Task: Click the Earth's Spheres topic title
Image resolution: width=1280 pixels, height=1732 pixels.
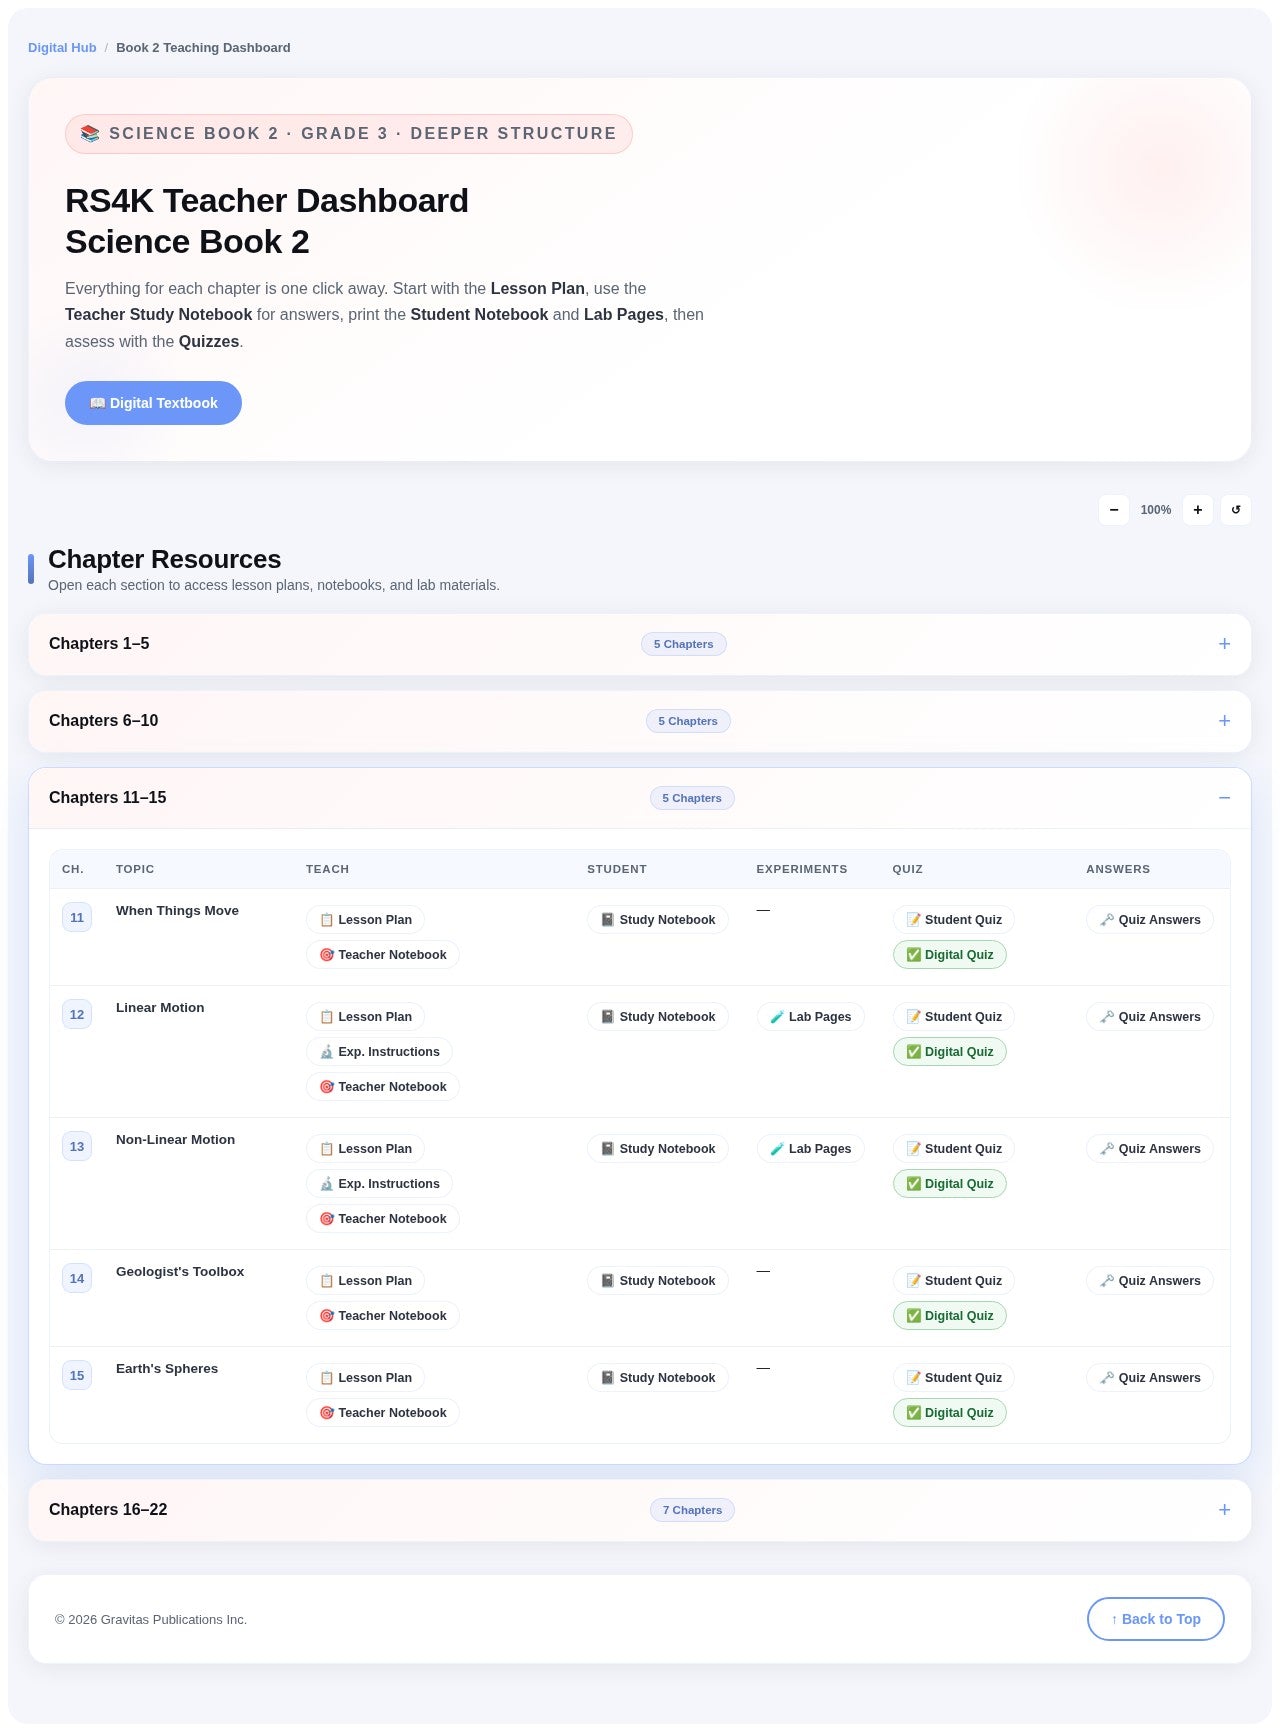Action: tap(167, 1369)
